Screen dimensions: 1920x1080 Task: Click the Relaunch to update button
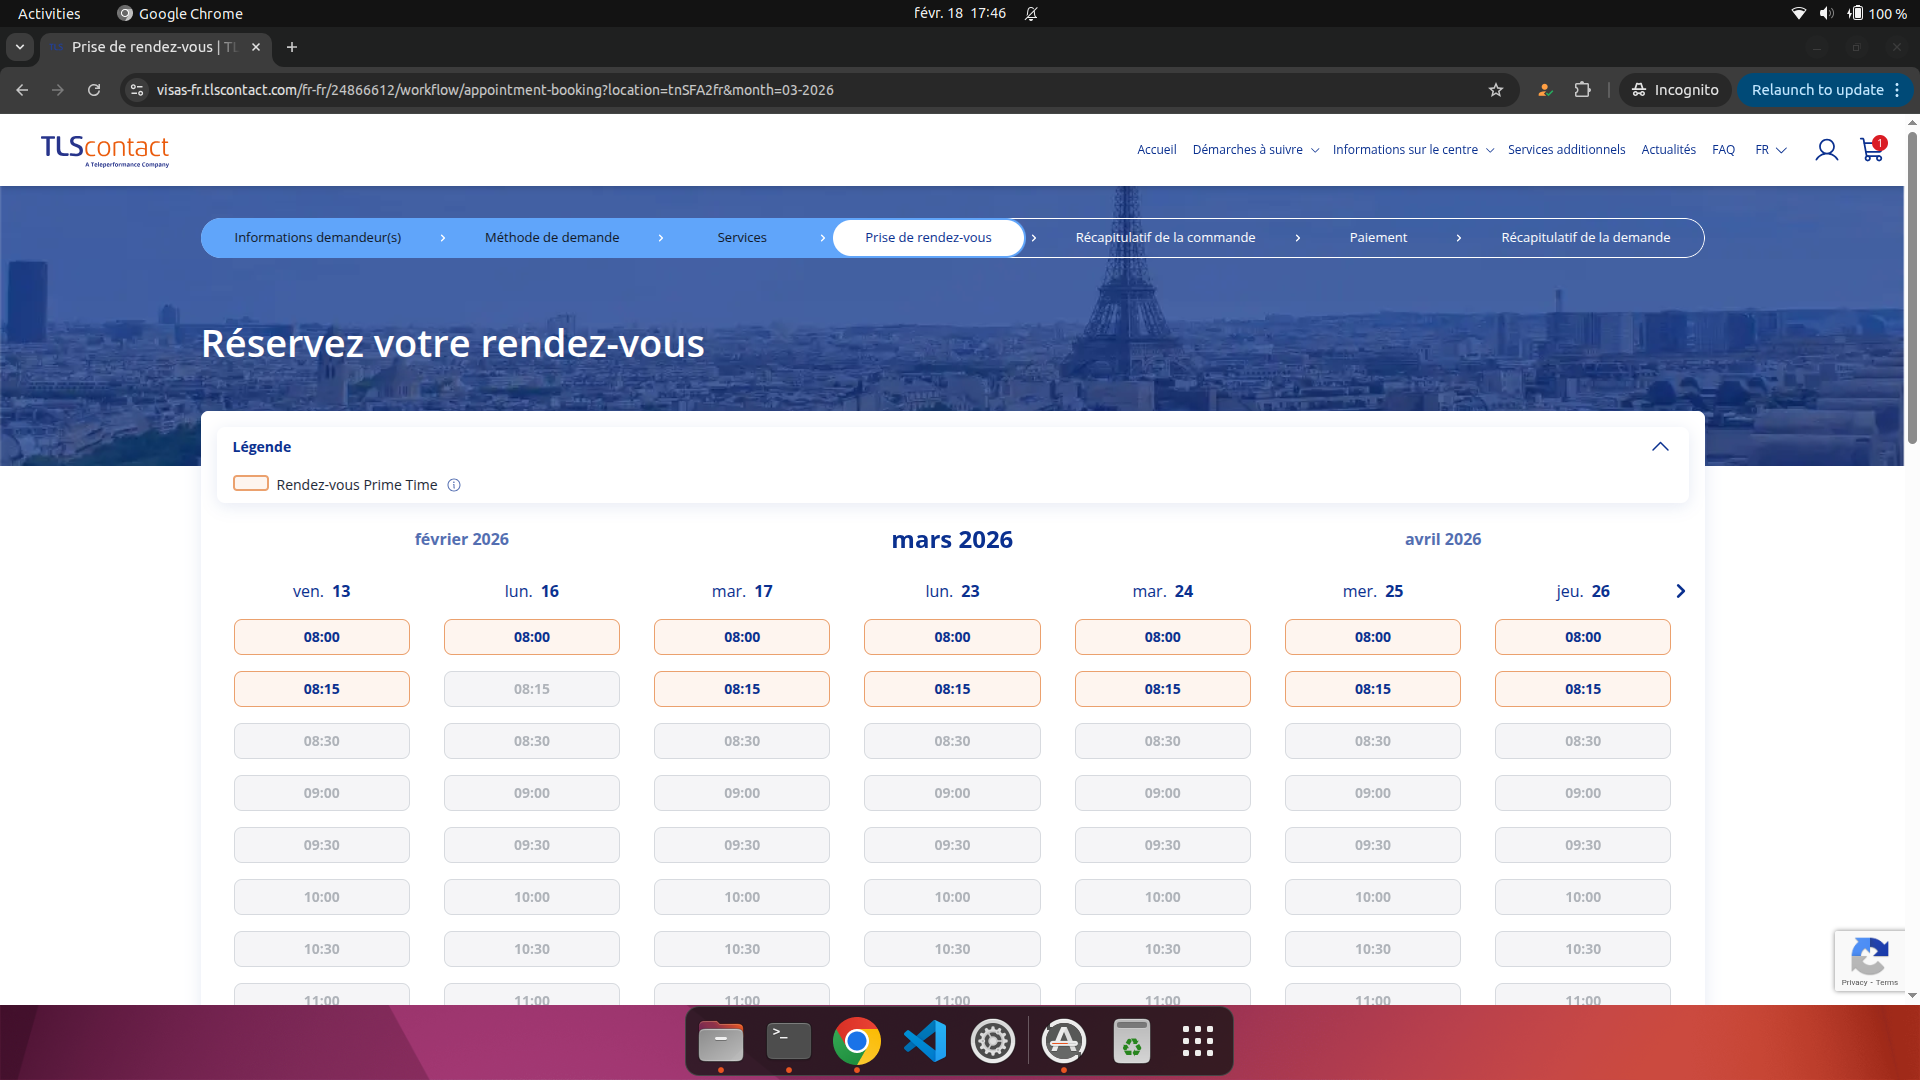click(x=1817, y=90)
